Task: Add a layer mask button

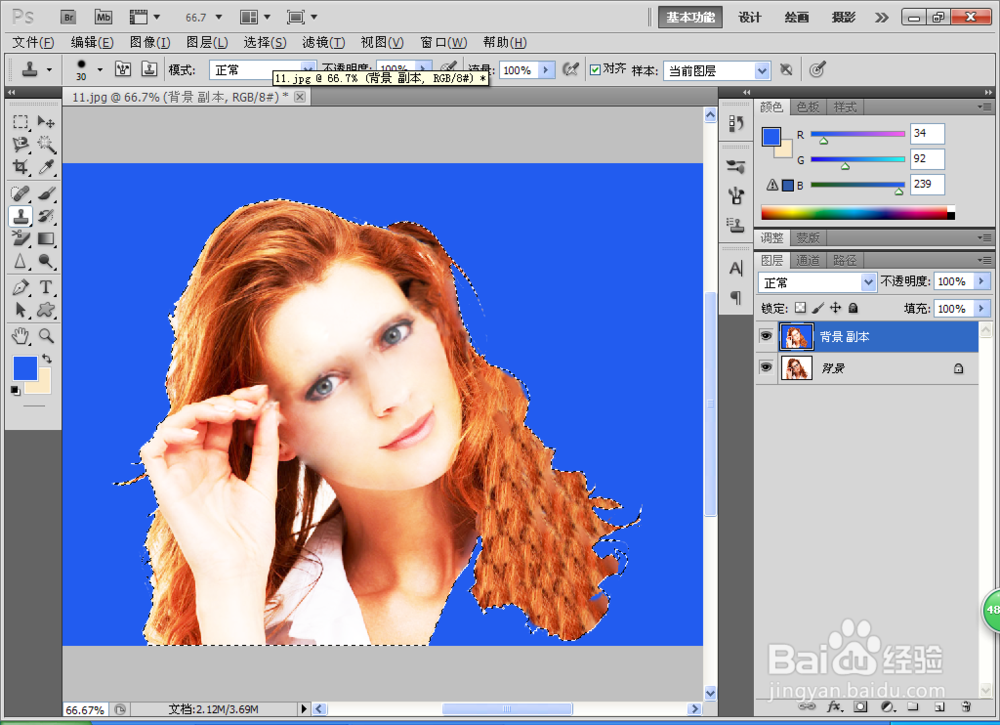Action: coord(861,707)
